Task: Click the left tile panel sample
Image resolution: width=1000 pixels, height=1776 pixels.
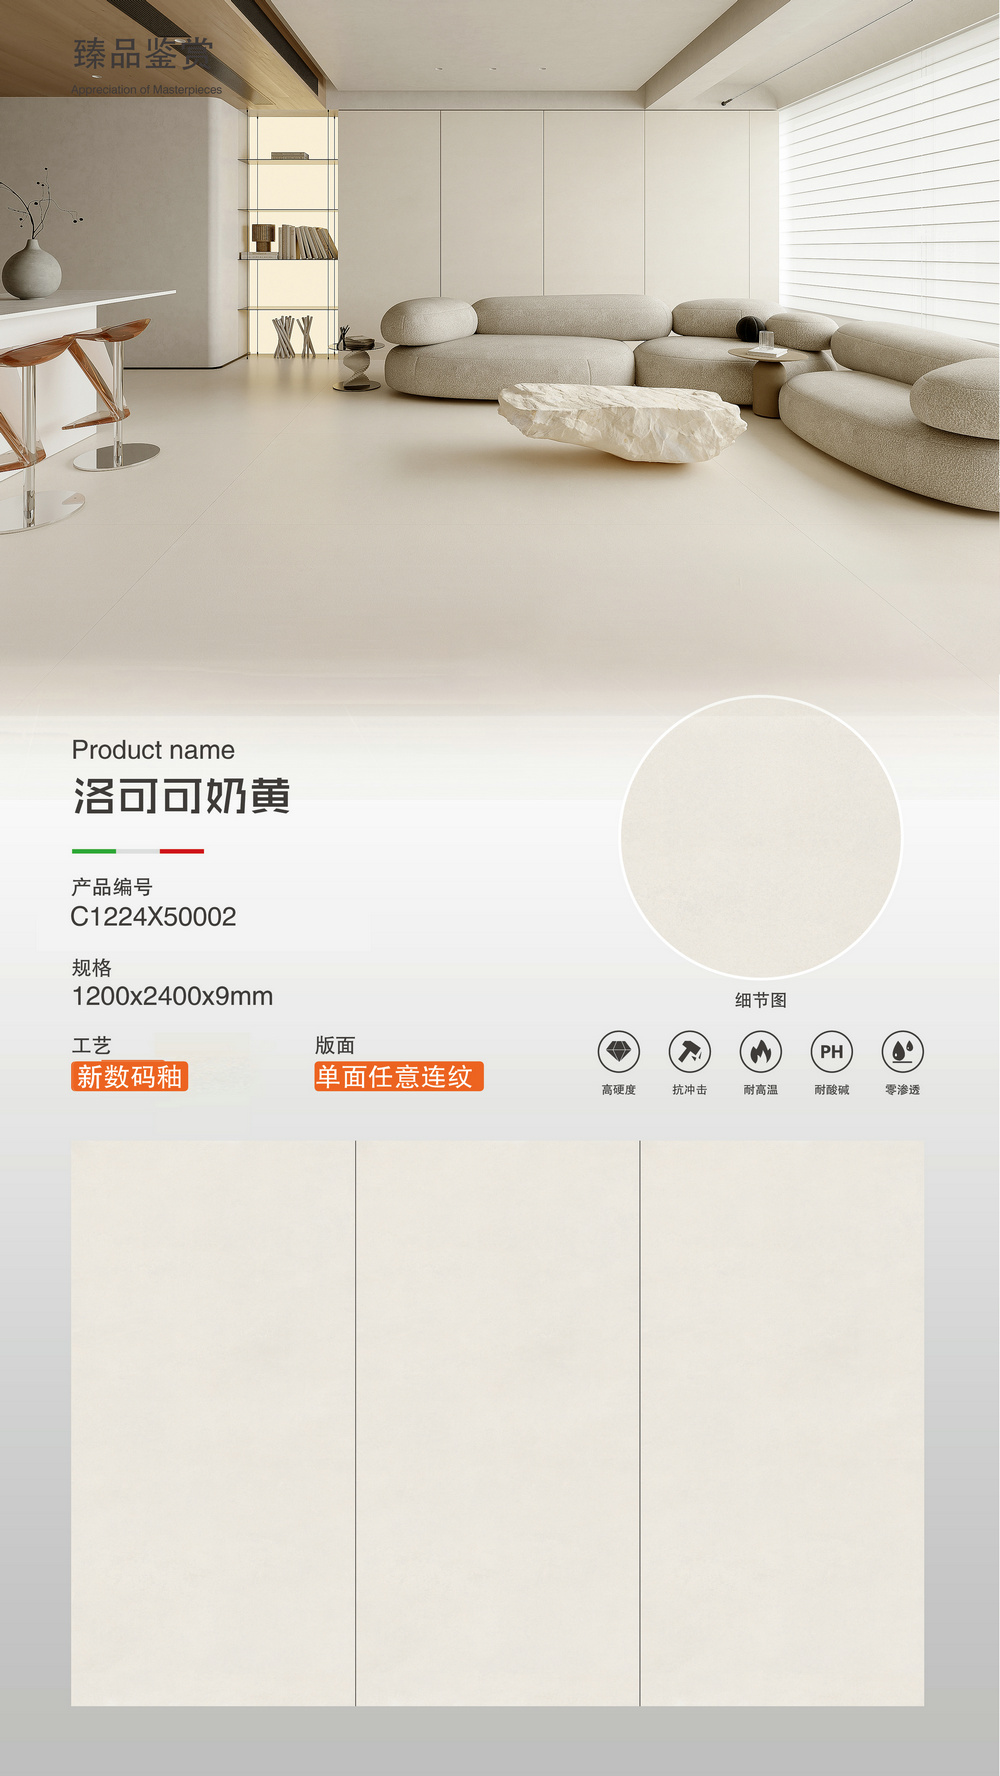Action: coord(213,1423)
